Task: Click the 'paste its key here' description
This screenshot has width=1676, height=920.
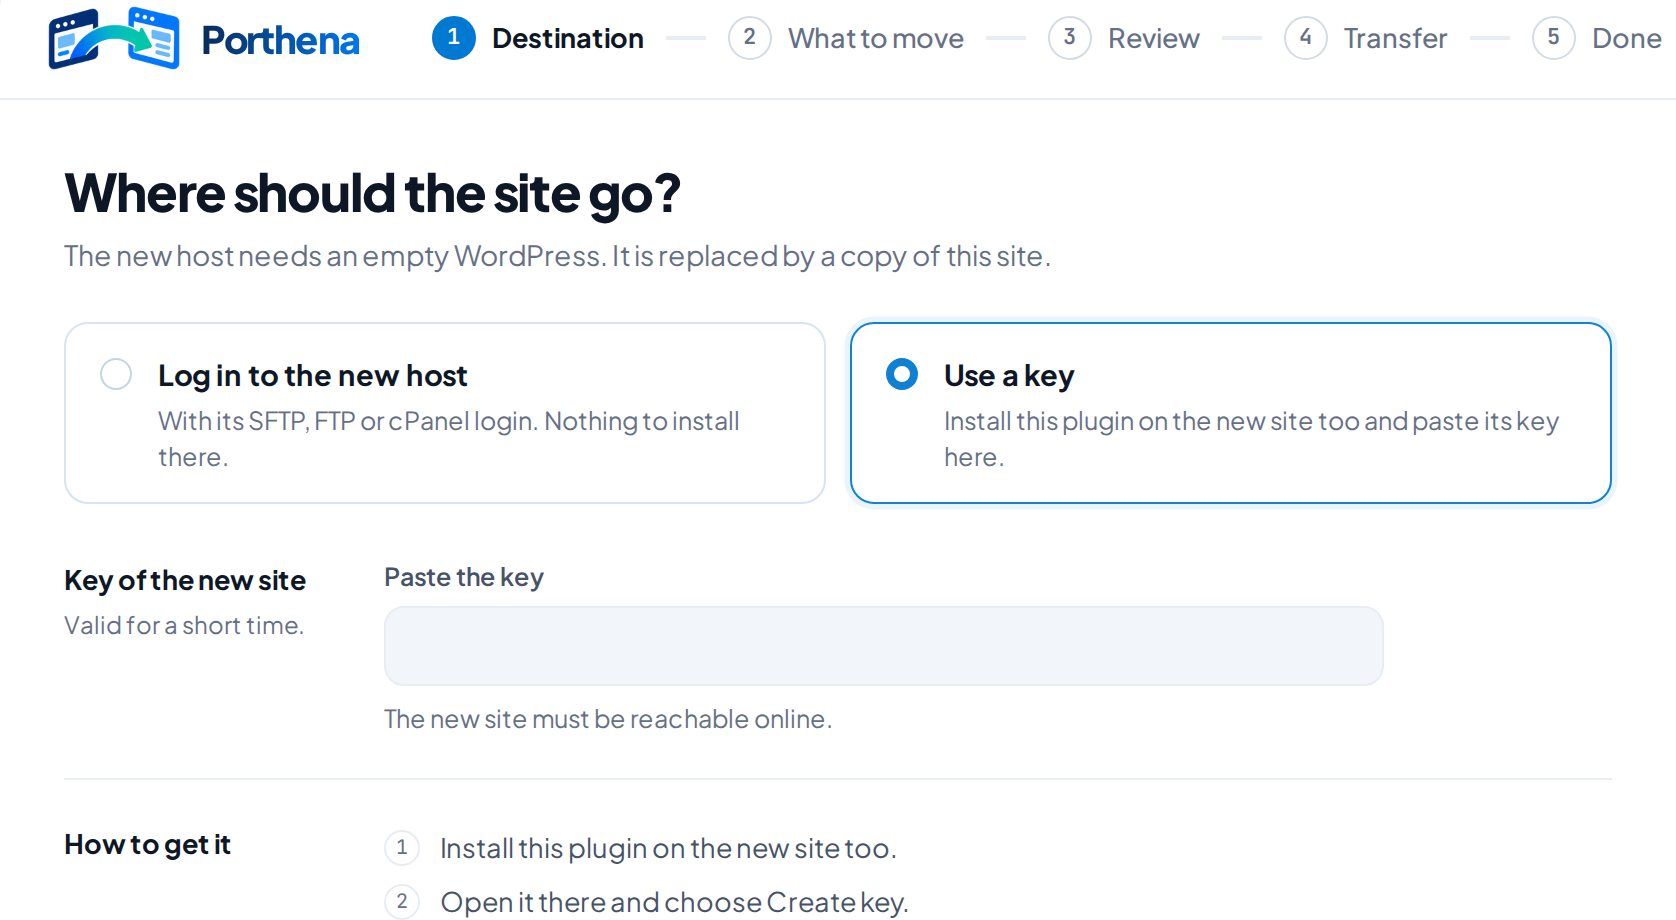Action: 1251,439
